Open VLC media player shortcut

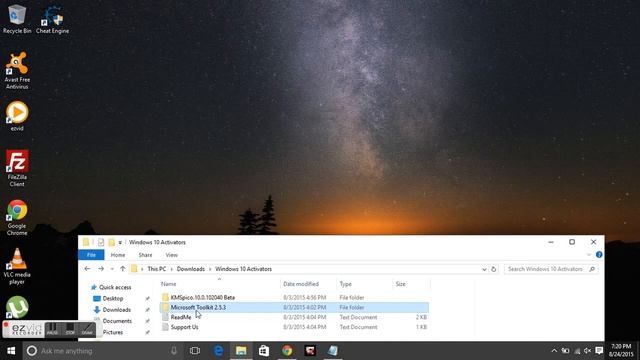click(17, 266)
